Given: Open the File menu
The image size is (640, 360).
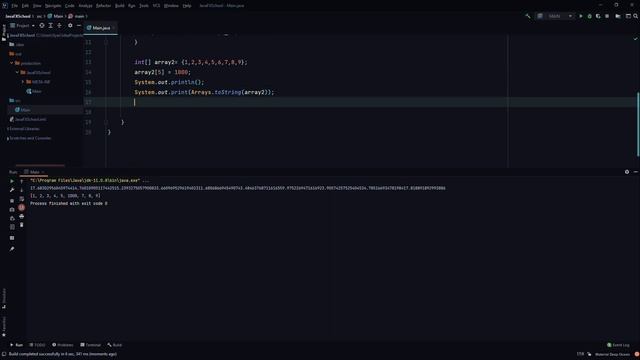Looking at the screenshot, I should 15,6.
